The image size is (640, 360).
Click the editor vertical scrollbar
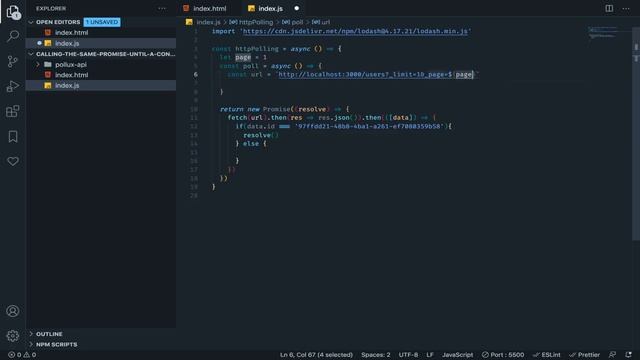(x=636, y=135)
